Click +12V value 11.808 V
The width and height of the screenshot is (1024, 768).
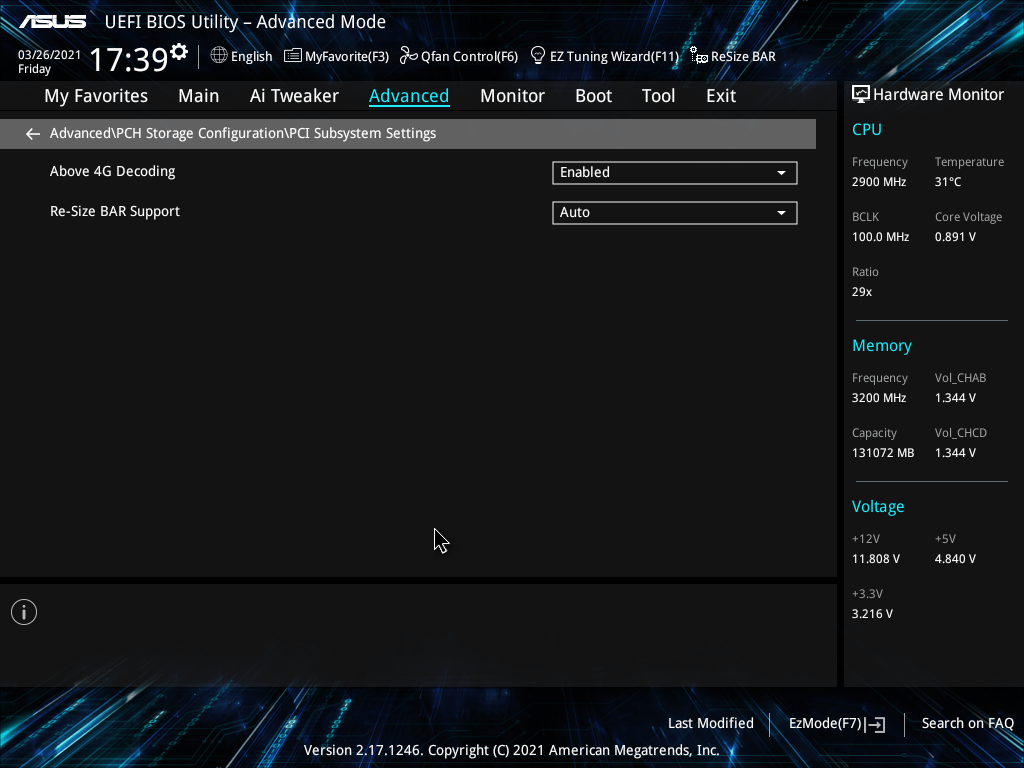point(876,559)
